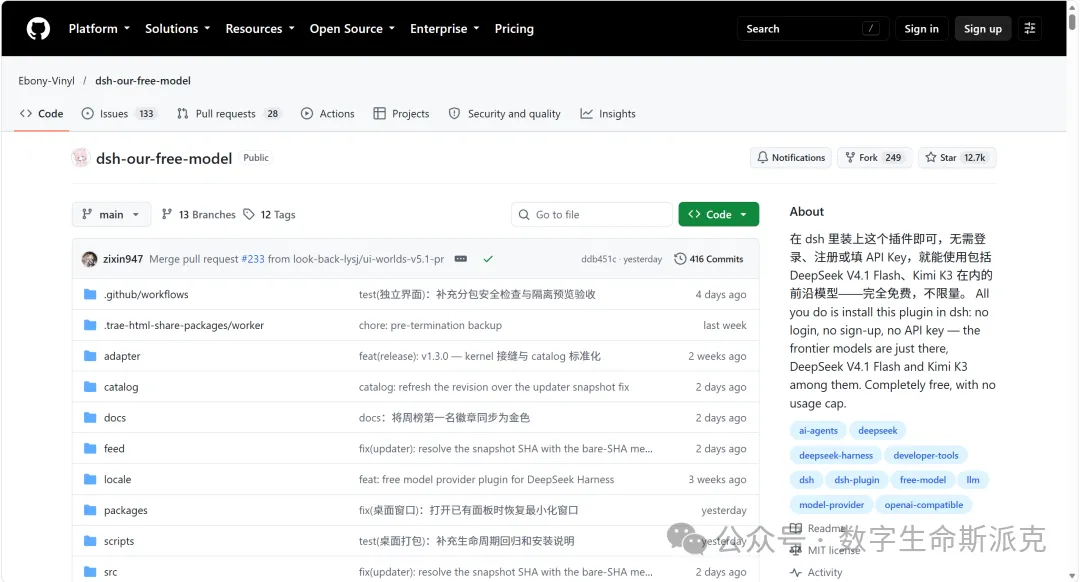Viewport: 1080px width, 582px height.
Task: View commit status green checkmark
Action: (488, 259)
